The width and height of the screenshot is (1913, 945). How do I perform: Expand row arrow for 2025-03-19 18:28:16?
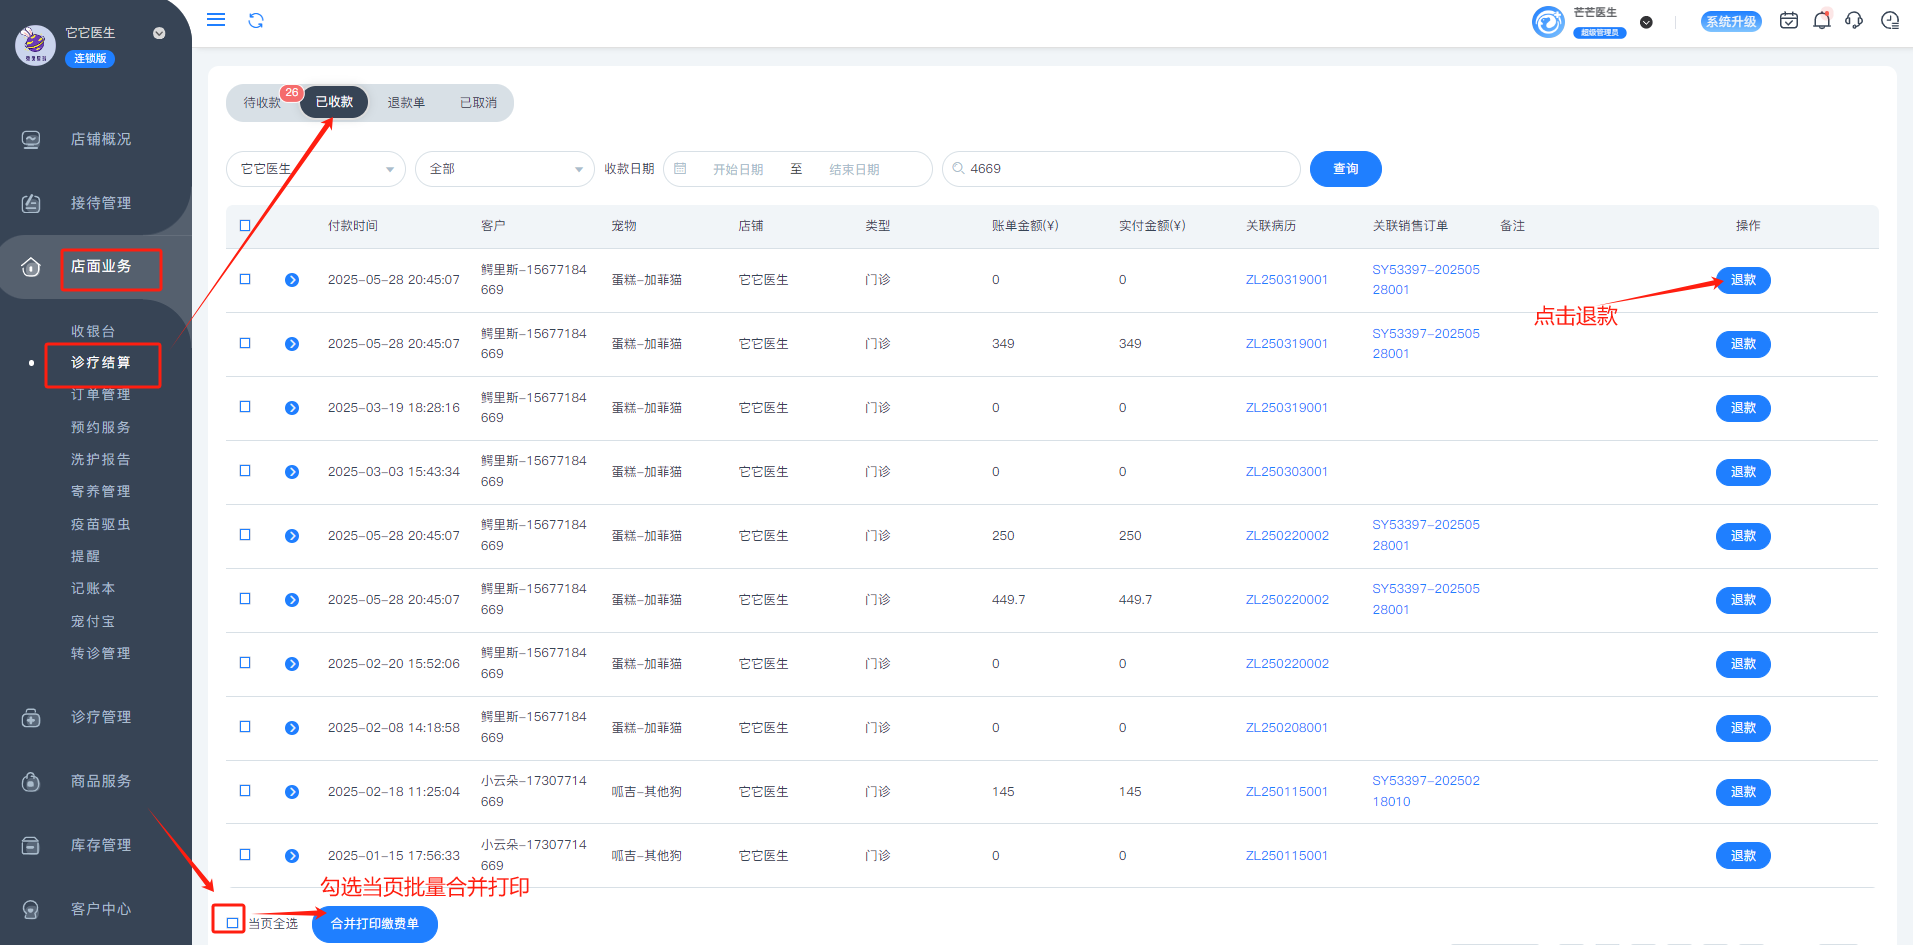tap(292, 408)
